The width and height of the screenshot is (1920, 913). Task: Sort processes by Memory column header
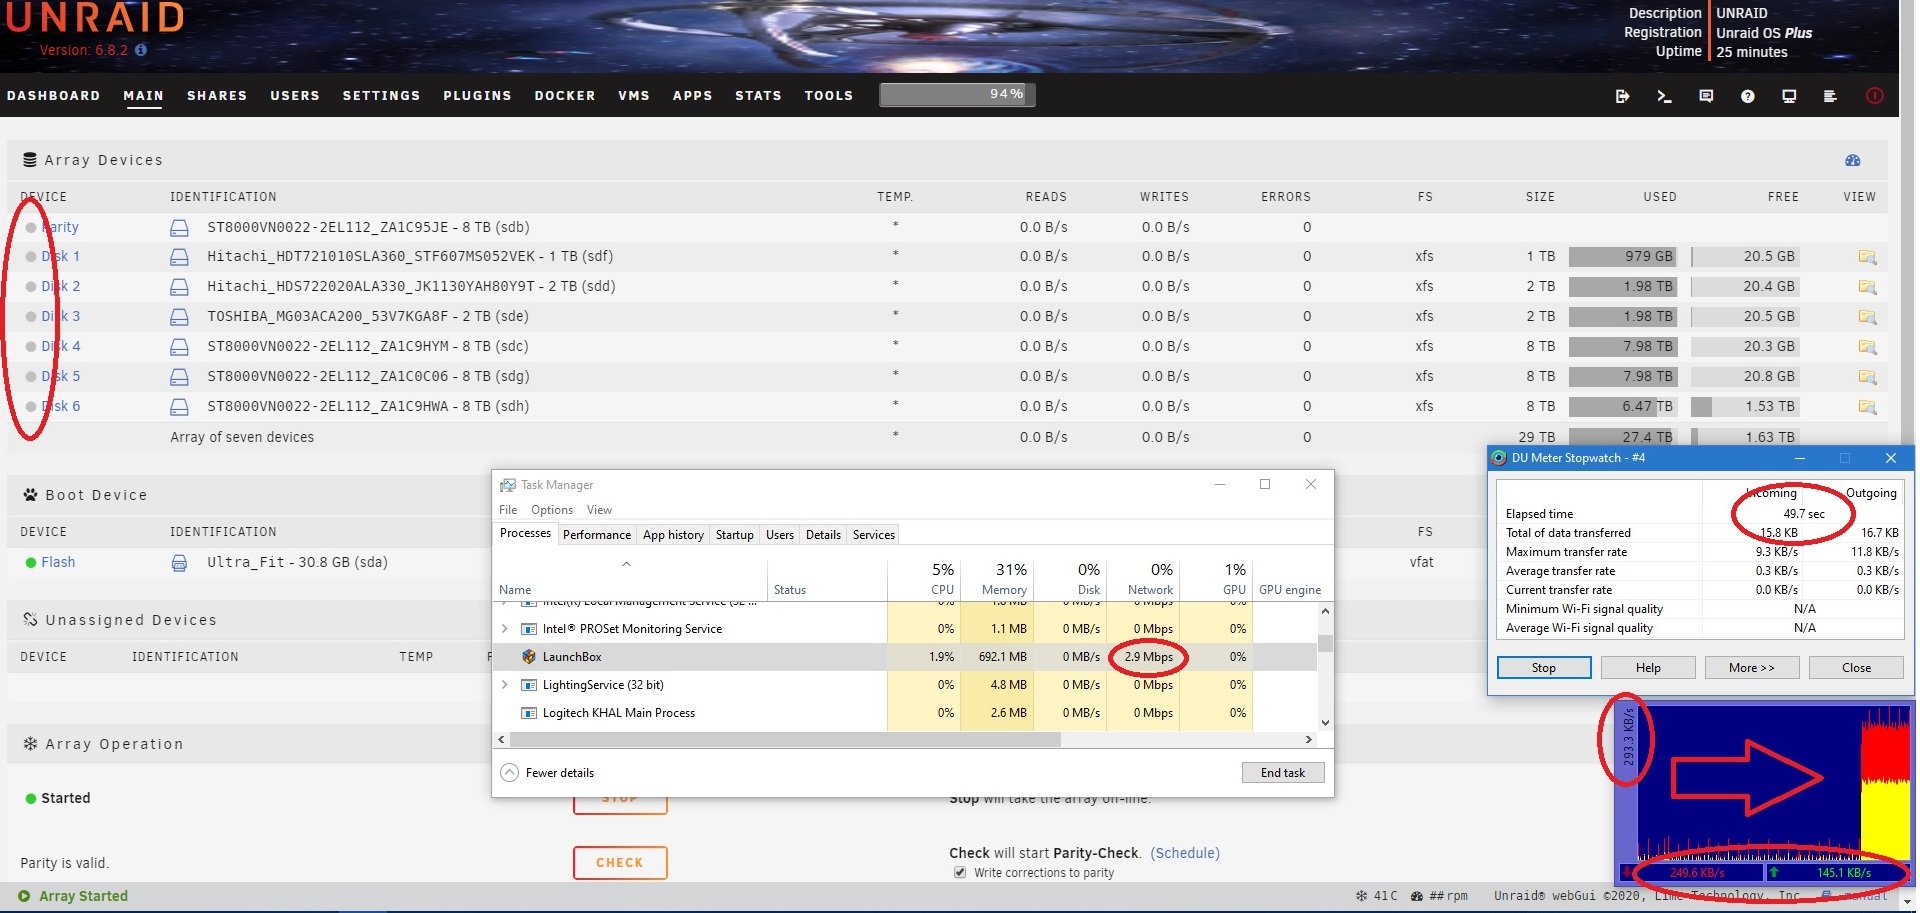[997, 579]
